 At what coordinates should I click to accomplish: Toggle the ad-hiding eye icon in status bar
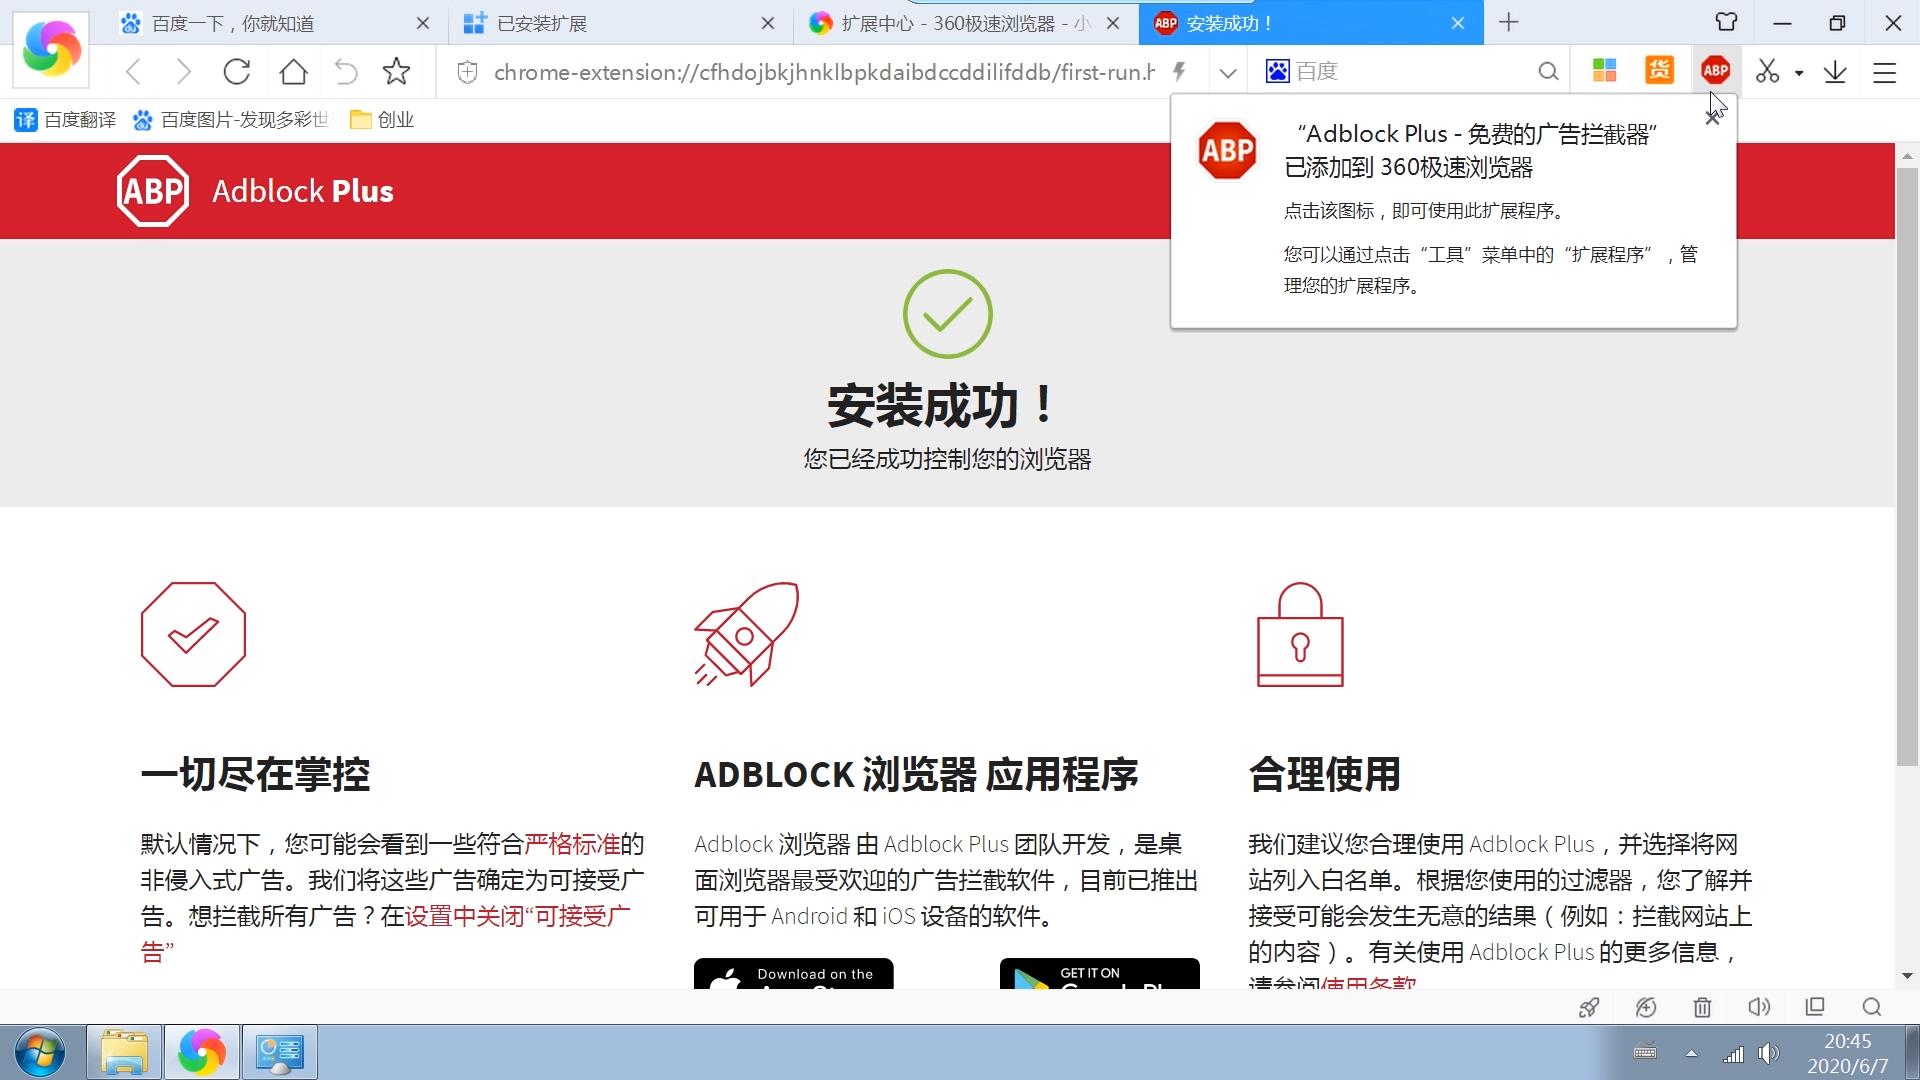click(1646, 1007)
